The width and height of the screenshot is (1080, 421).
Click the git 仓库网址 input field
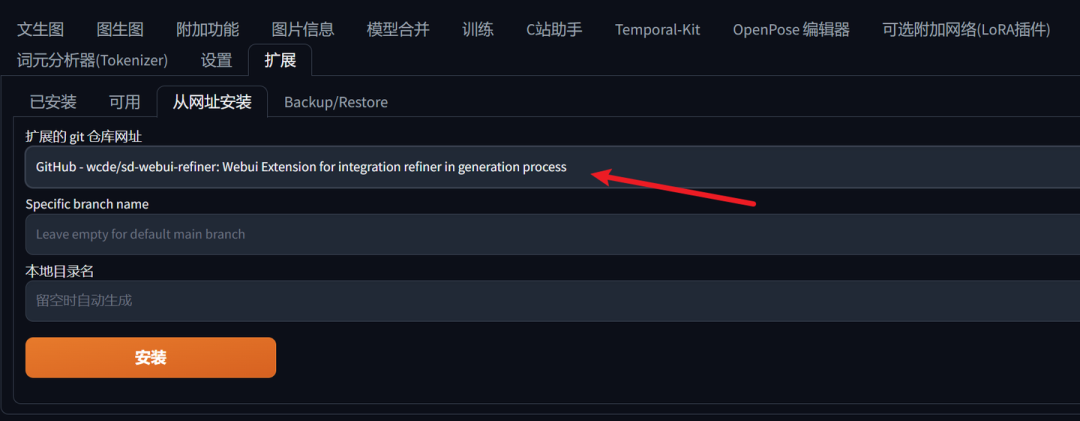click(550, 167)
